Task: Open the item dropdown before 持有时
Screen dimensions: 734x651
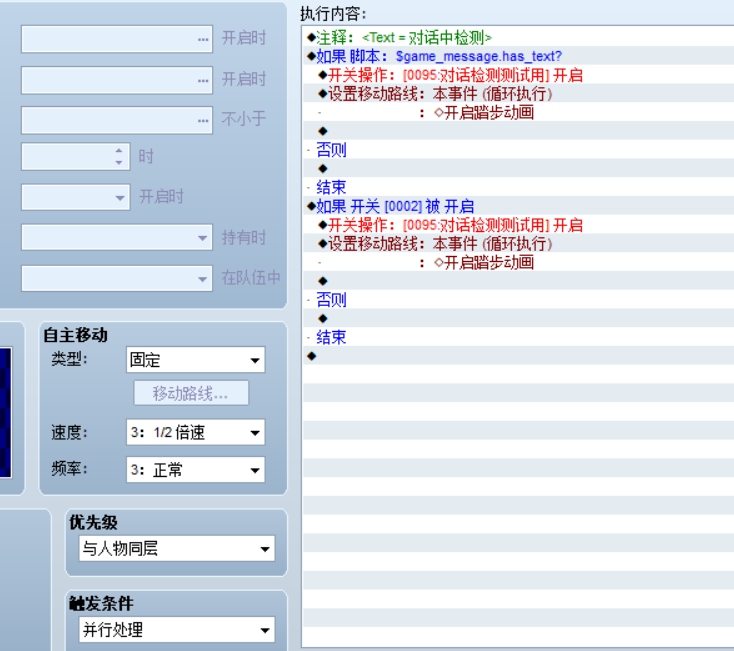Action: point(117,237)
